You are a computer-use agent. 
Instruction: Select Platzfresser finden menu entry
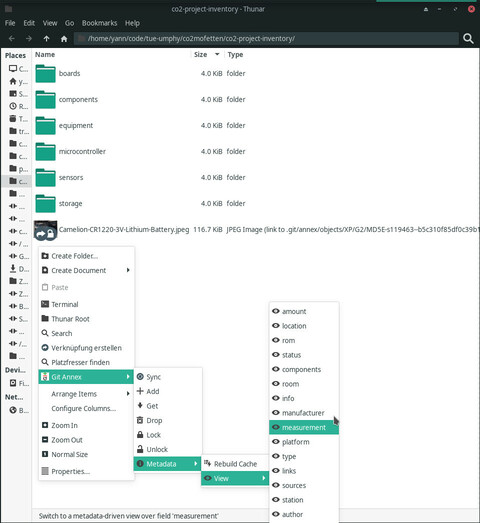click(x=86, y=363)
